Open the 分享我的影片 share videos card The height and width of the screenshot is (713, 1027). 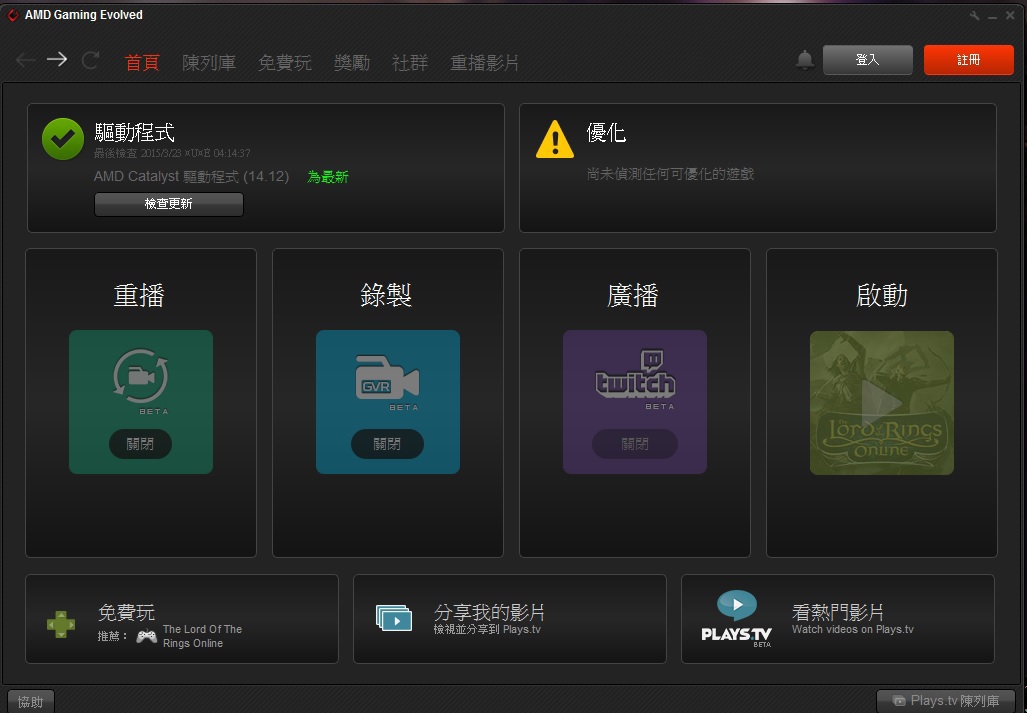point(510,619)
